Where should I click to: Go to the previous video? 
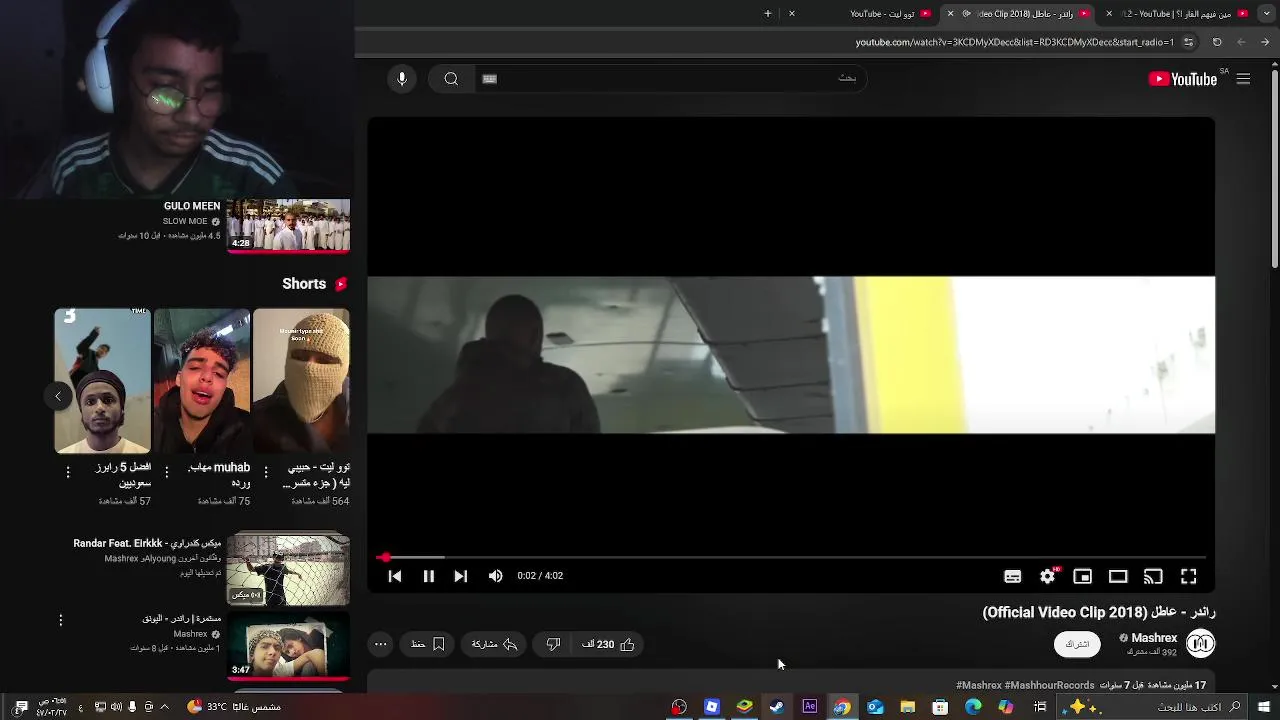click(x=395, y=576)
